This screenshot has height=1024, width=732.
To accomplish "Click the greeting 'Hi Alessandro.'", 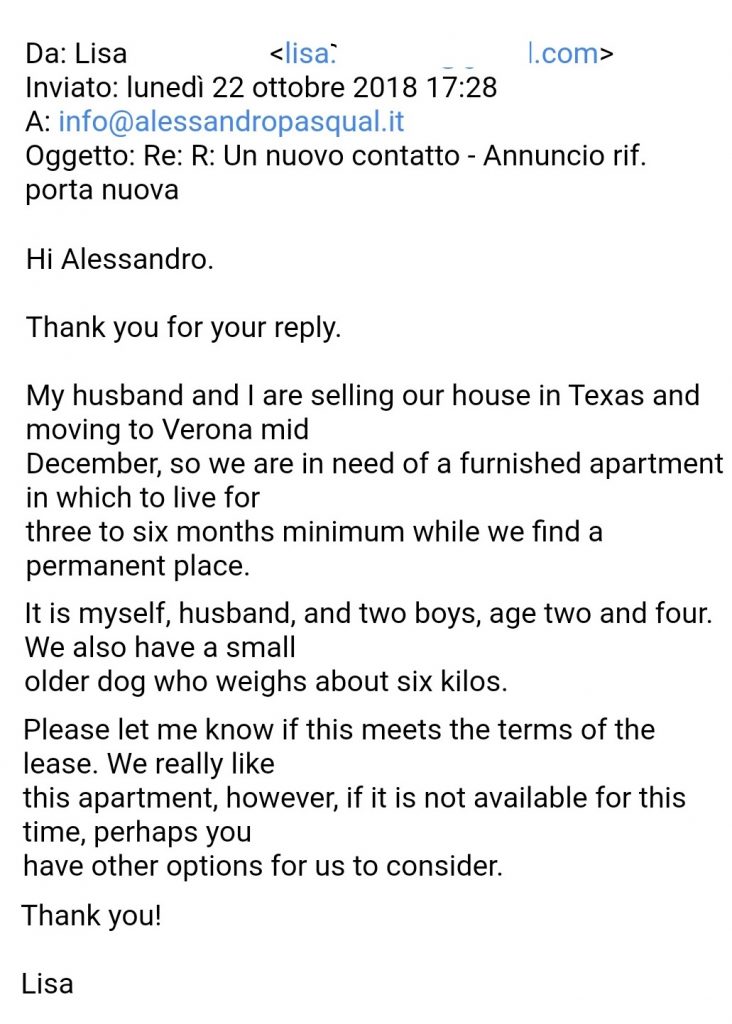I will 119,260.
